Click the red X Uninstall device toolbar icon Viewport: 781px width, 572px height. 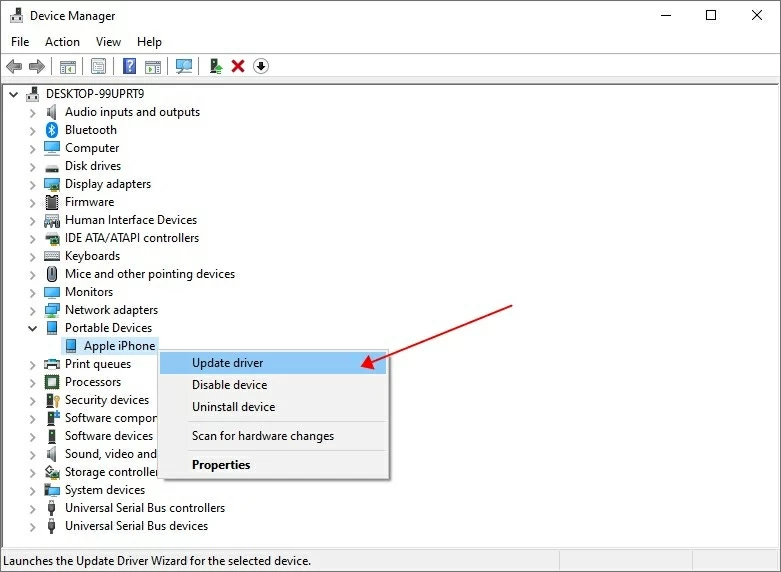pyautogui.click(x=238, y=66)
